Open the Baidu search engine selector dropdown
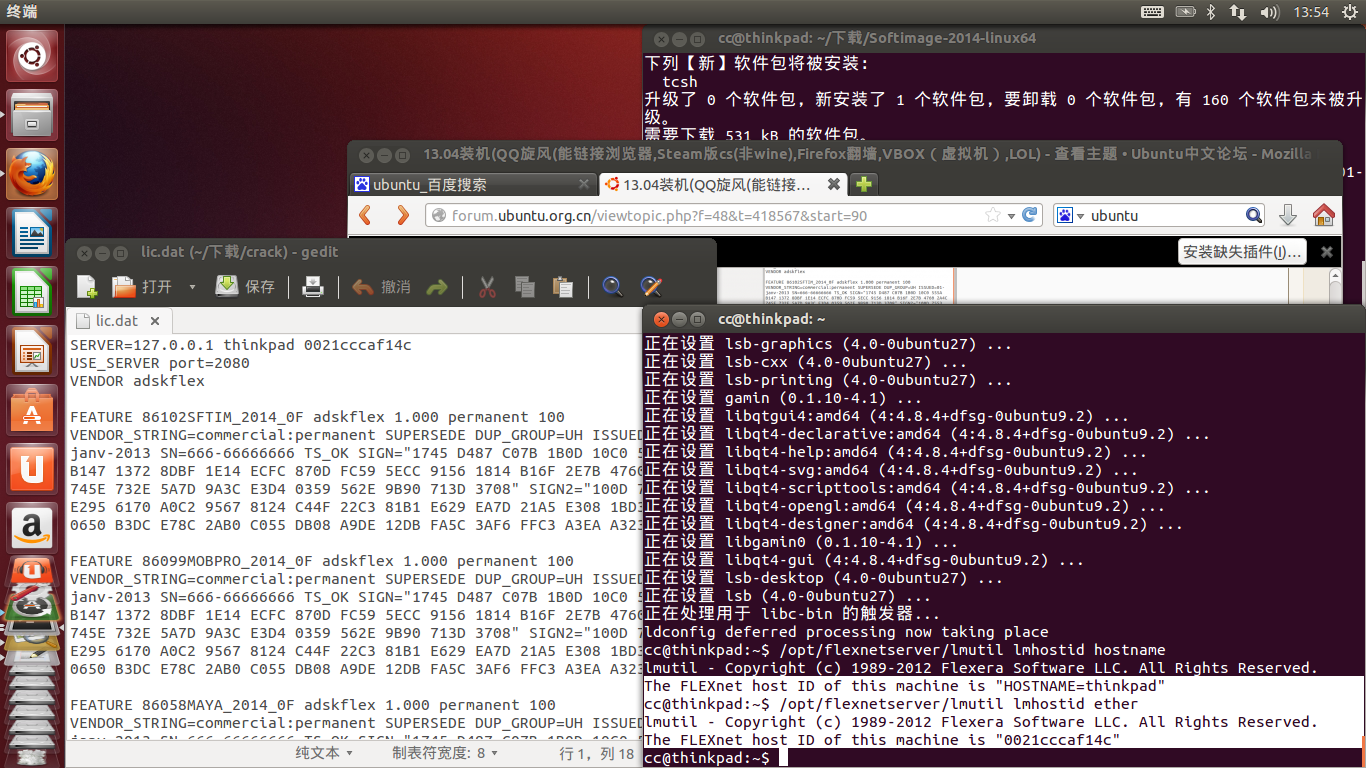The width and height of the screenshot is (1366, 768). pos(1069,215)
